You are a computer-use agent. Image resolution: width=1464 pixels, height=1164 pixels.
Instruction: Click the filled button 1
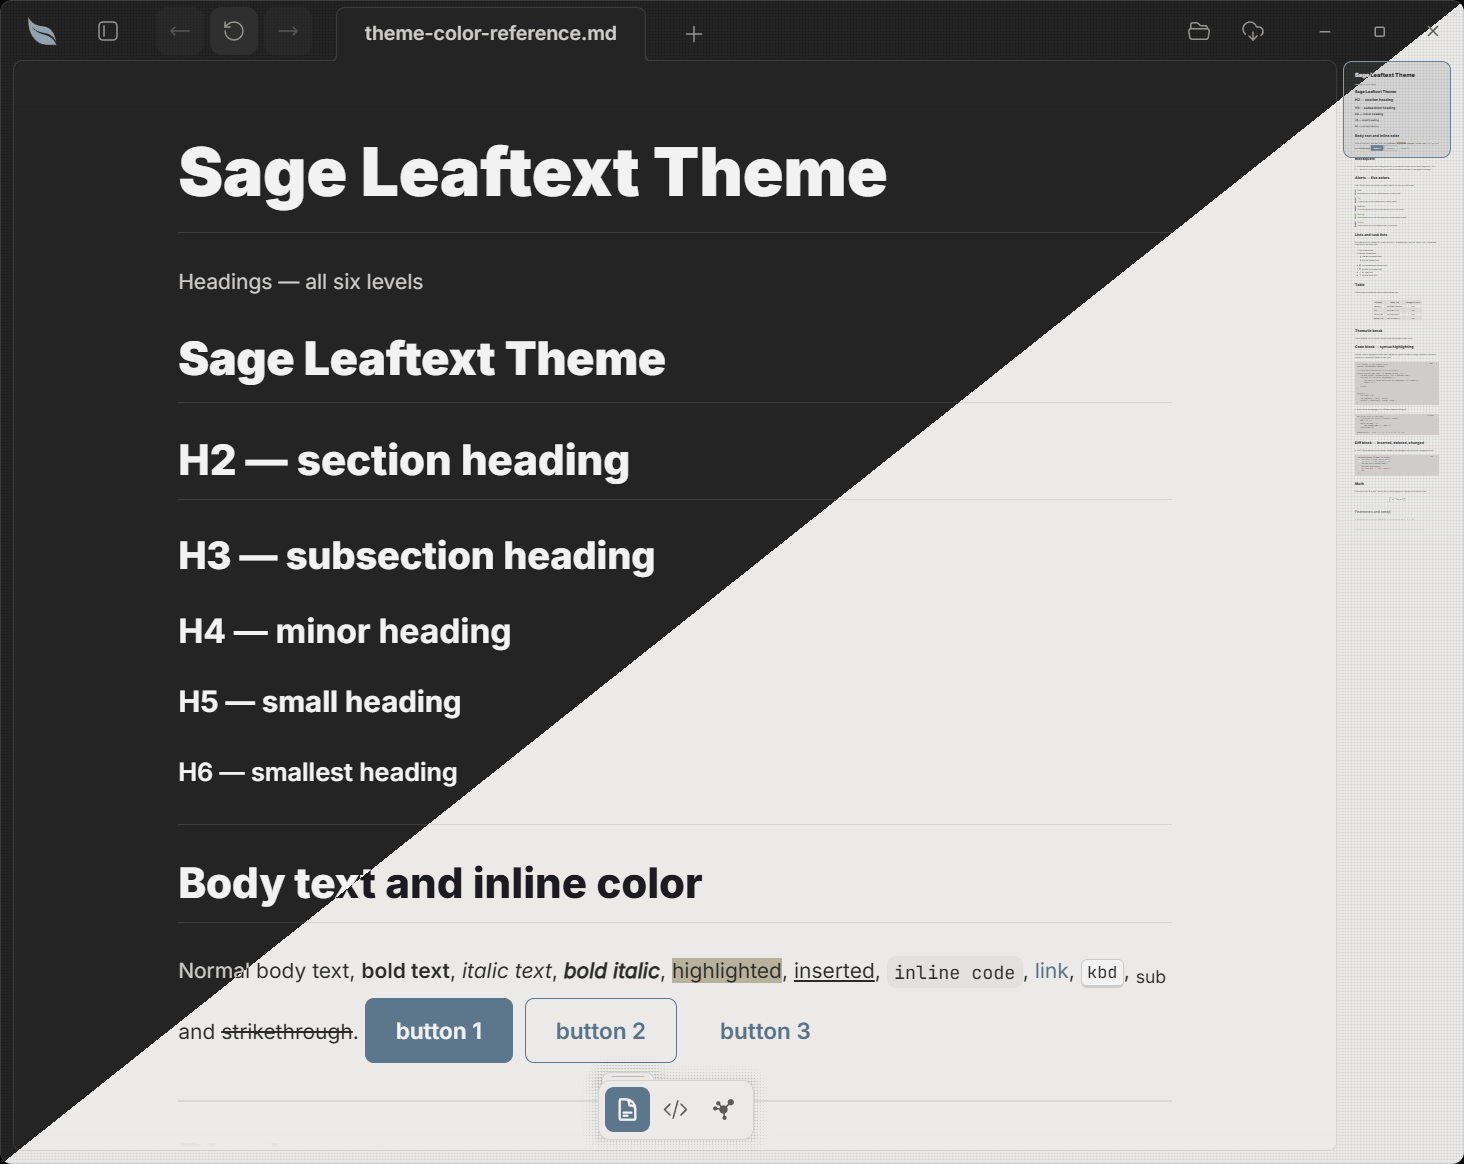[439, 1031]
